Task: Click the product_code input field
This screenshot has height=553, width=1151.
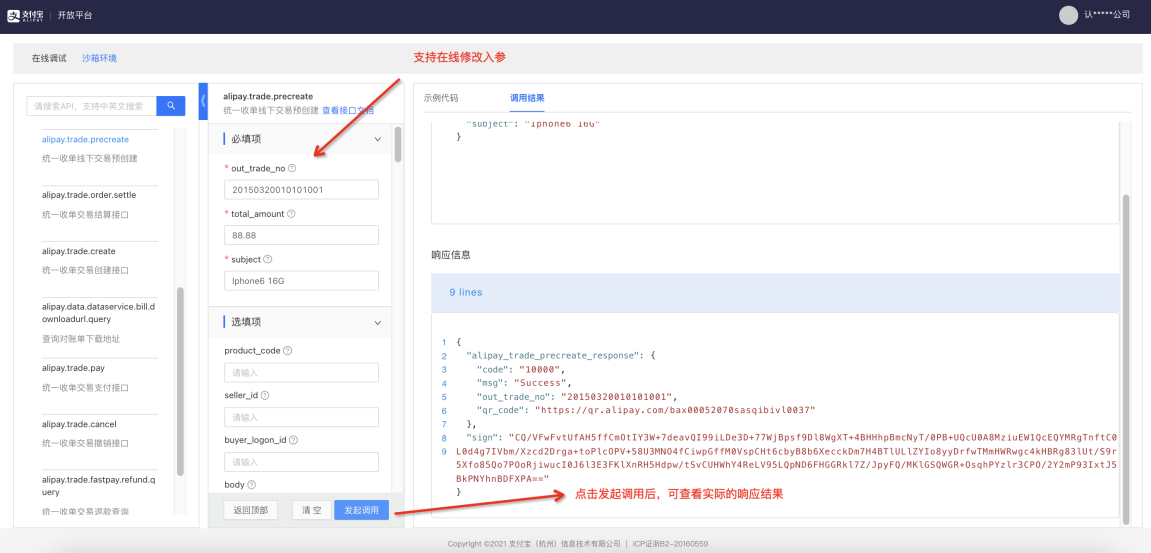Action: point(301,372)
